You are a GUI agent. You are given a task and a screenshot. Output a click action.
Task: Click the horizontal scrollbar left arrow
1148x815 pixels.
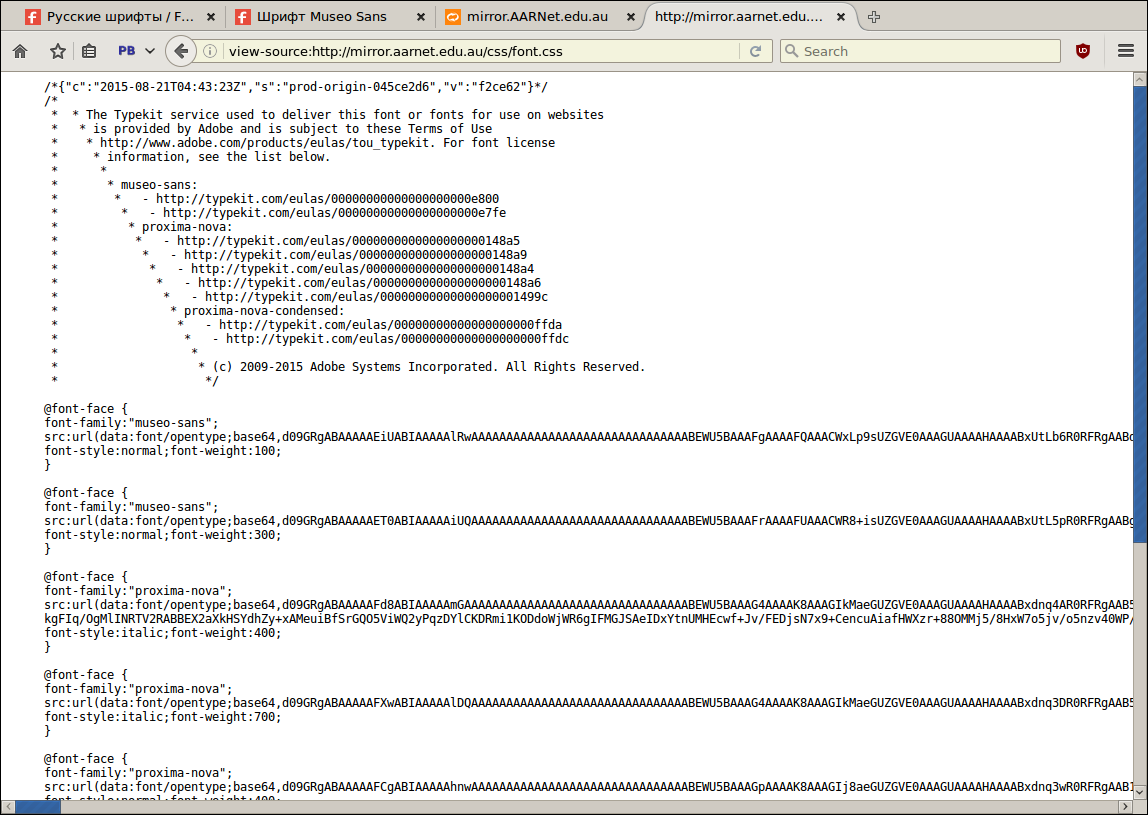[7, 807]
